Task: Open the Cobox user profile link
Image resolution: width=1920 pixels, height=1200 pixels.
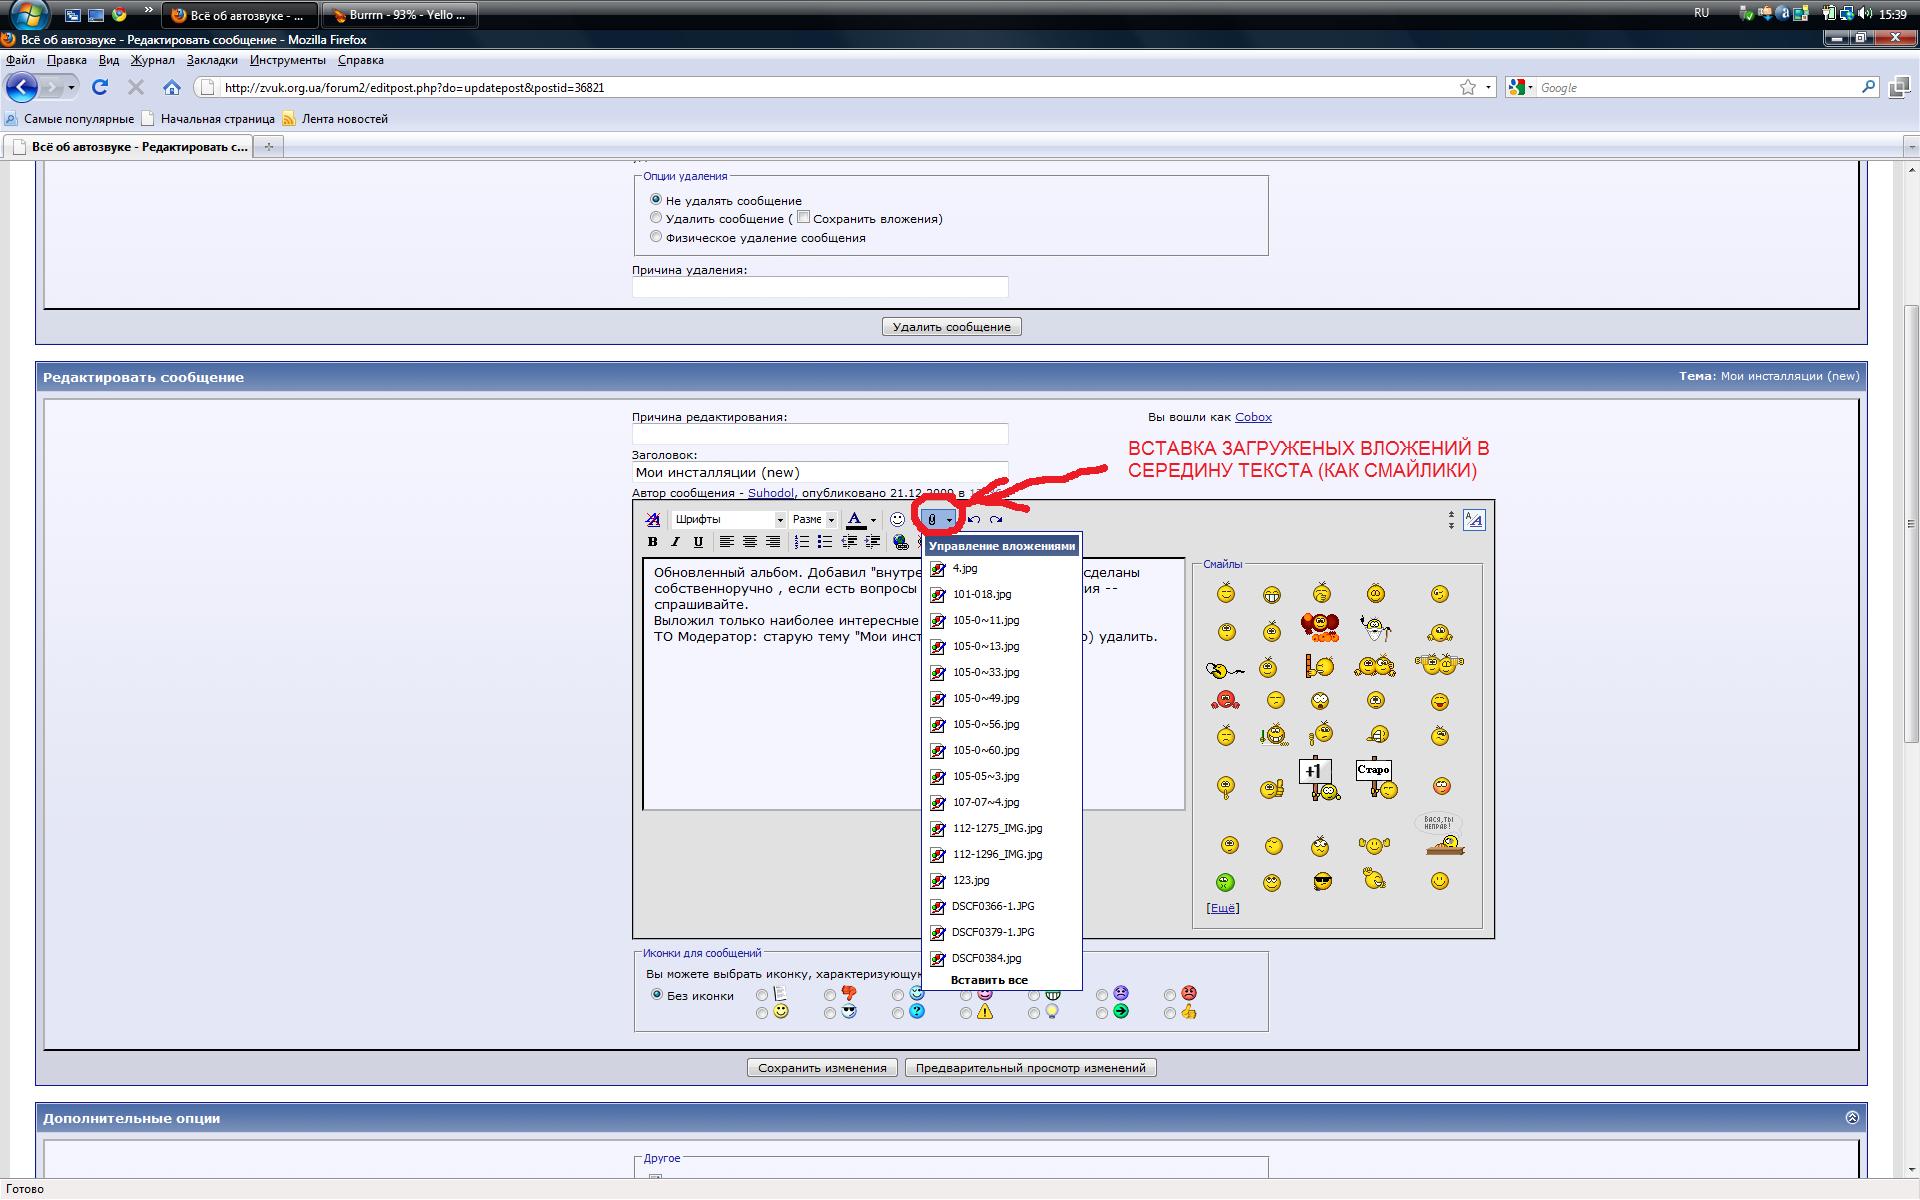Action: [1253, 417]
